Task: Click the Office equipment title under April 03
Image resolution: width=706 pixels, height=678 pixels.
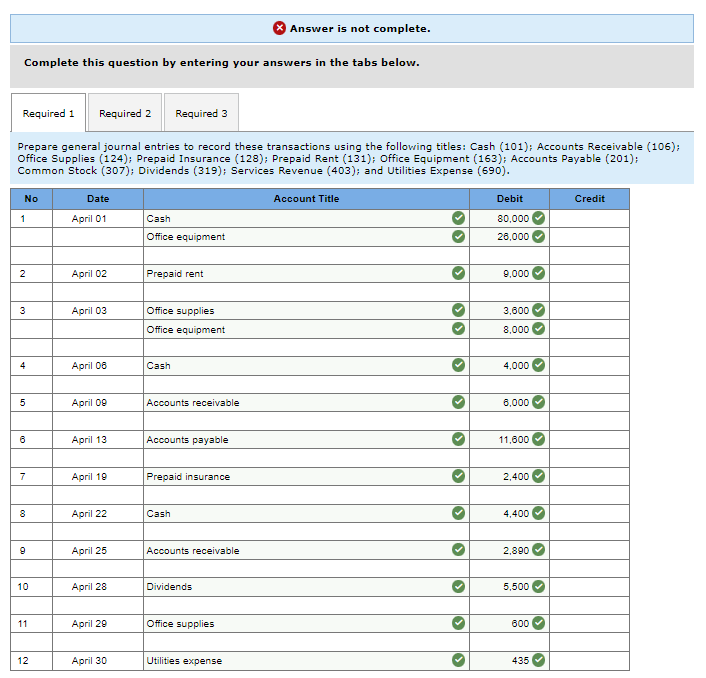Action: coord(186,330)
